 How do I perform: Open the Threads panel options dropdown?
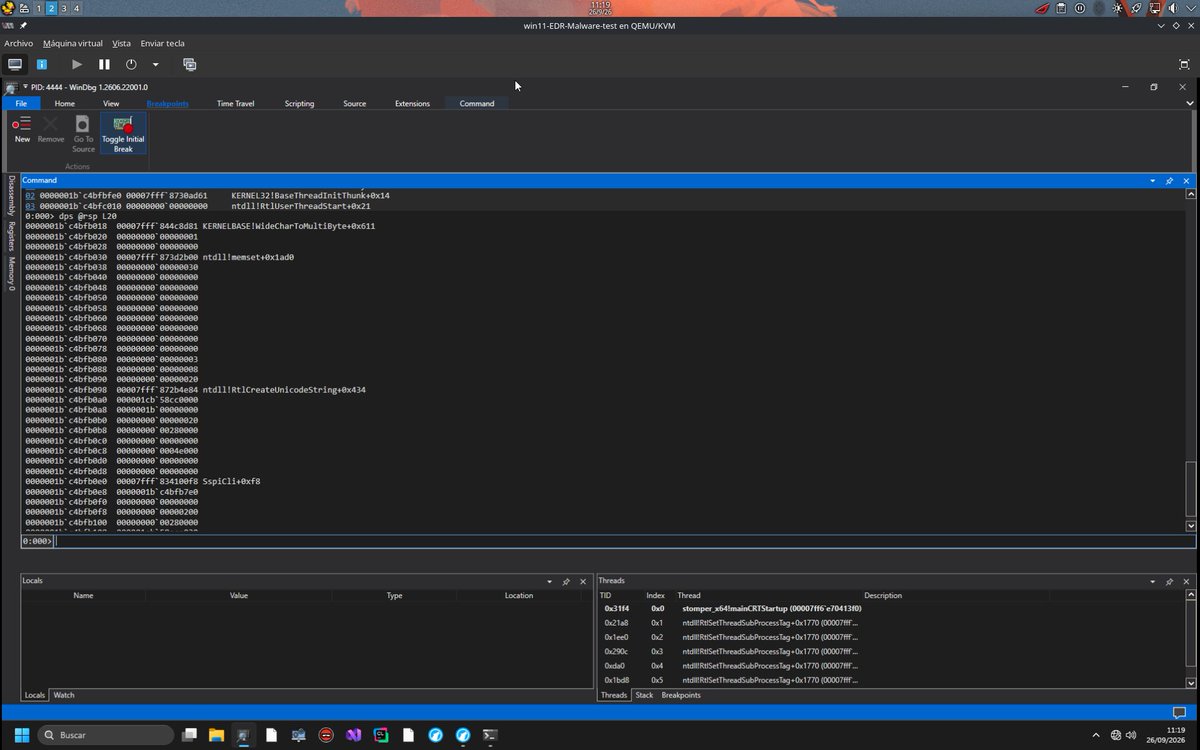(x=1150, y=581)
